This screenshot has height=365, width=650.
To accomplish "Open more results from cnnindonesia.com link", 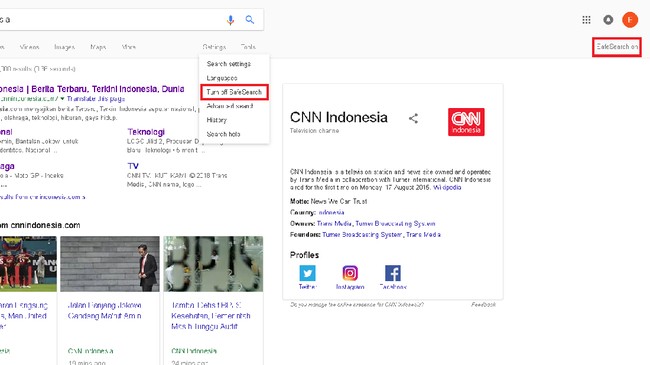I will (x=42, y=197).
